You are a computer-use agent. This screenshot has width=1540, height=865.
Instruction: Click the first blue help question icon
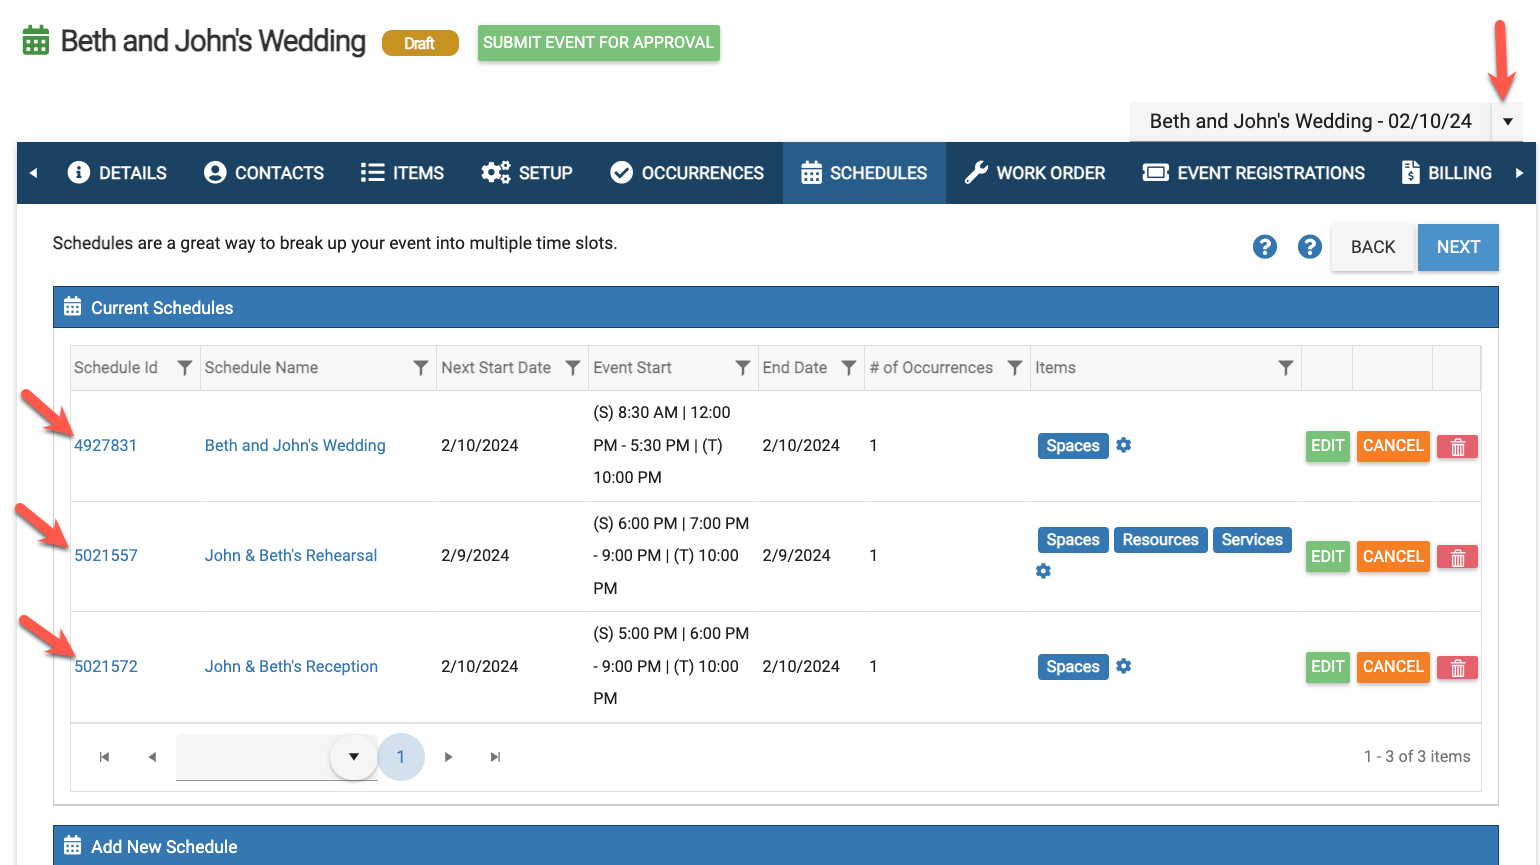tap(1264, 247)
